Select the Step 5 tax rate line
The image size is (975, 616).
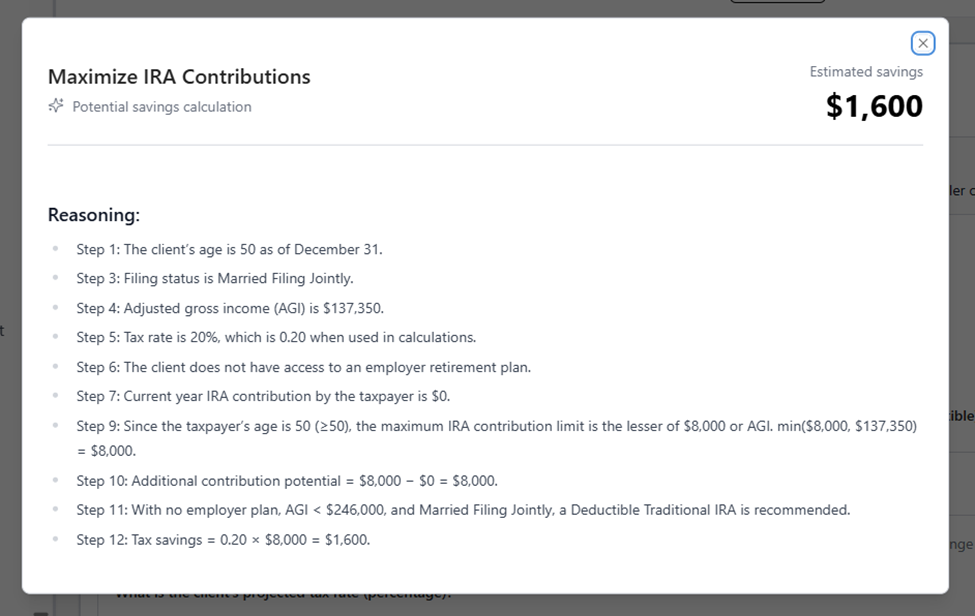pos(276,337)
